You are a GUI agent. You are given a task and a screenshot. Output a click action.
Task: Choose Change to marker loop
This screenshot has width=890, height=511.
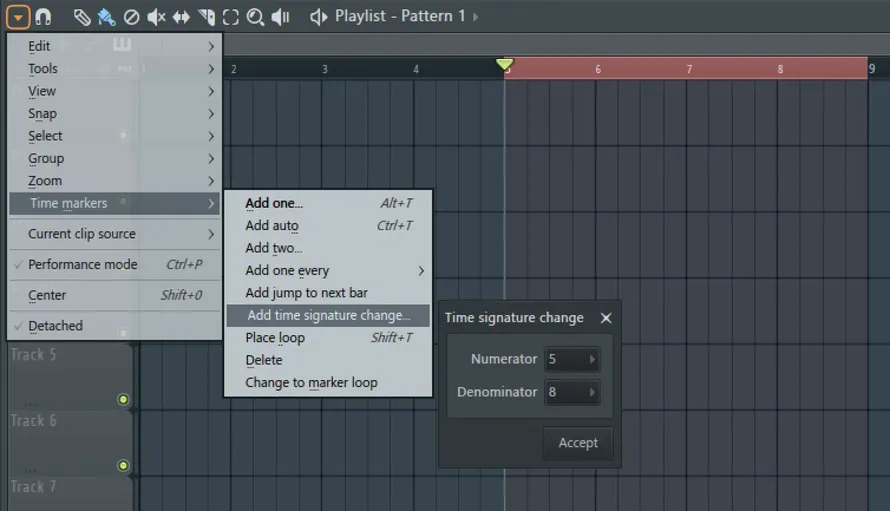point(328,382)
